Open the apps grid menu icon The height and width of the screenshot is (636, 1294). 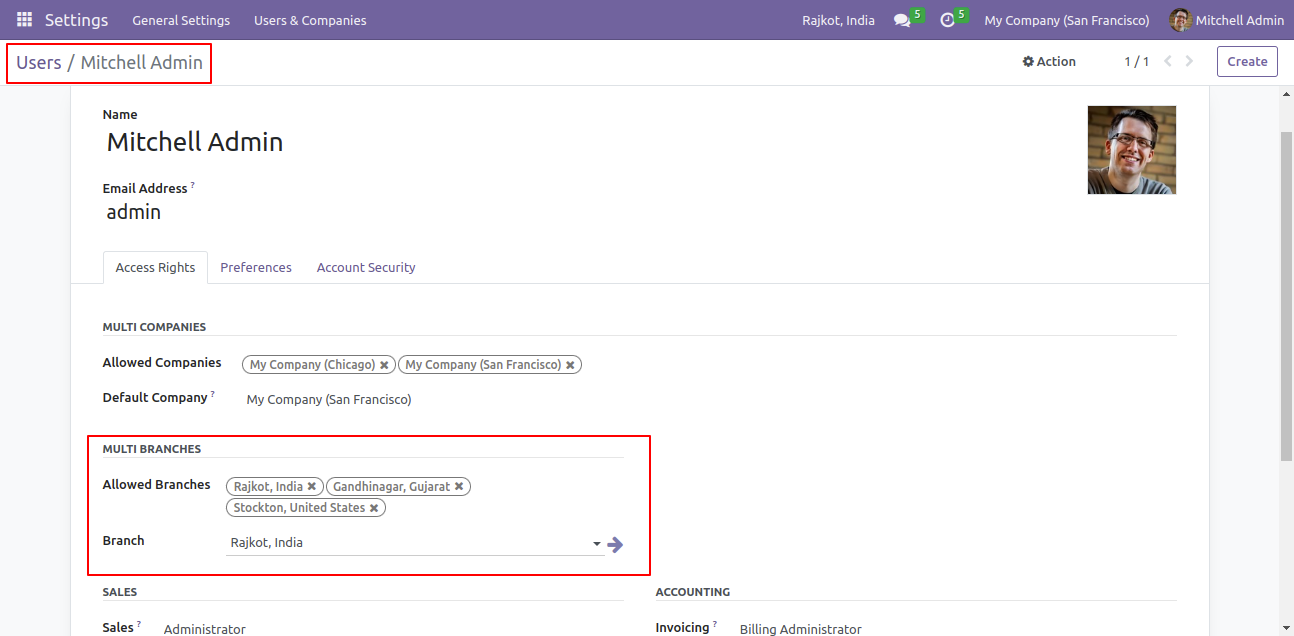tap(24, 20)
